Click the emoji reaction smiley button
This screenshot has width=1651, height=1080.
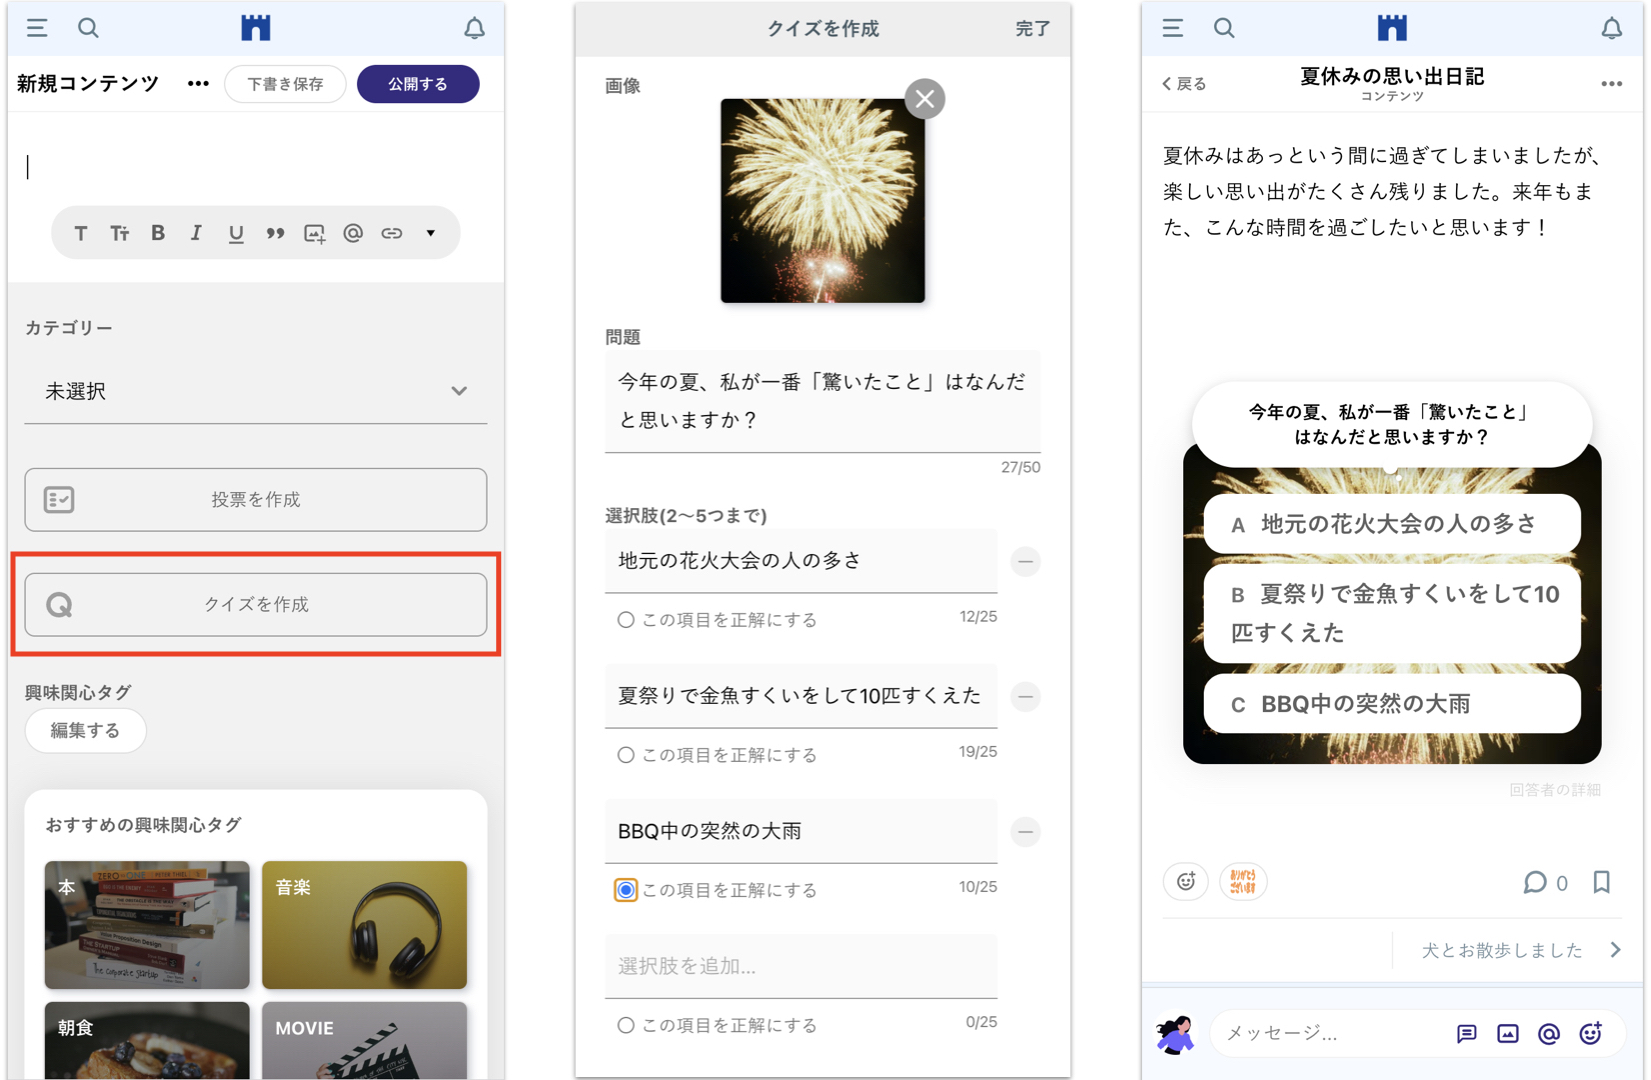(x=1186, y=882)
